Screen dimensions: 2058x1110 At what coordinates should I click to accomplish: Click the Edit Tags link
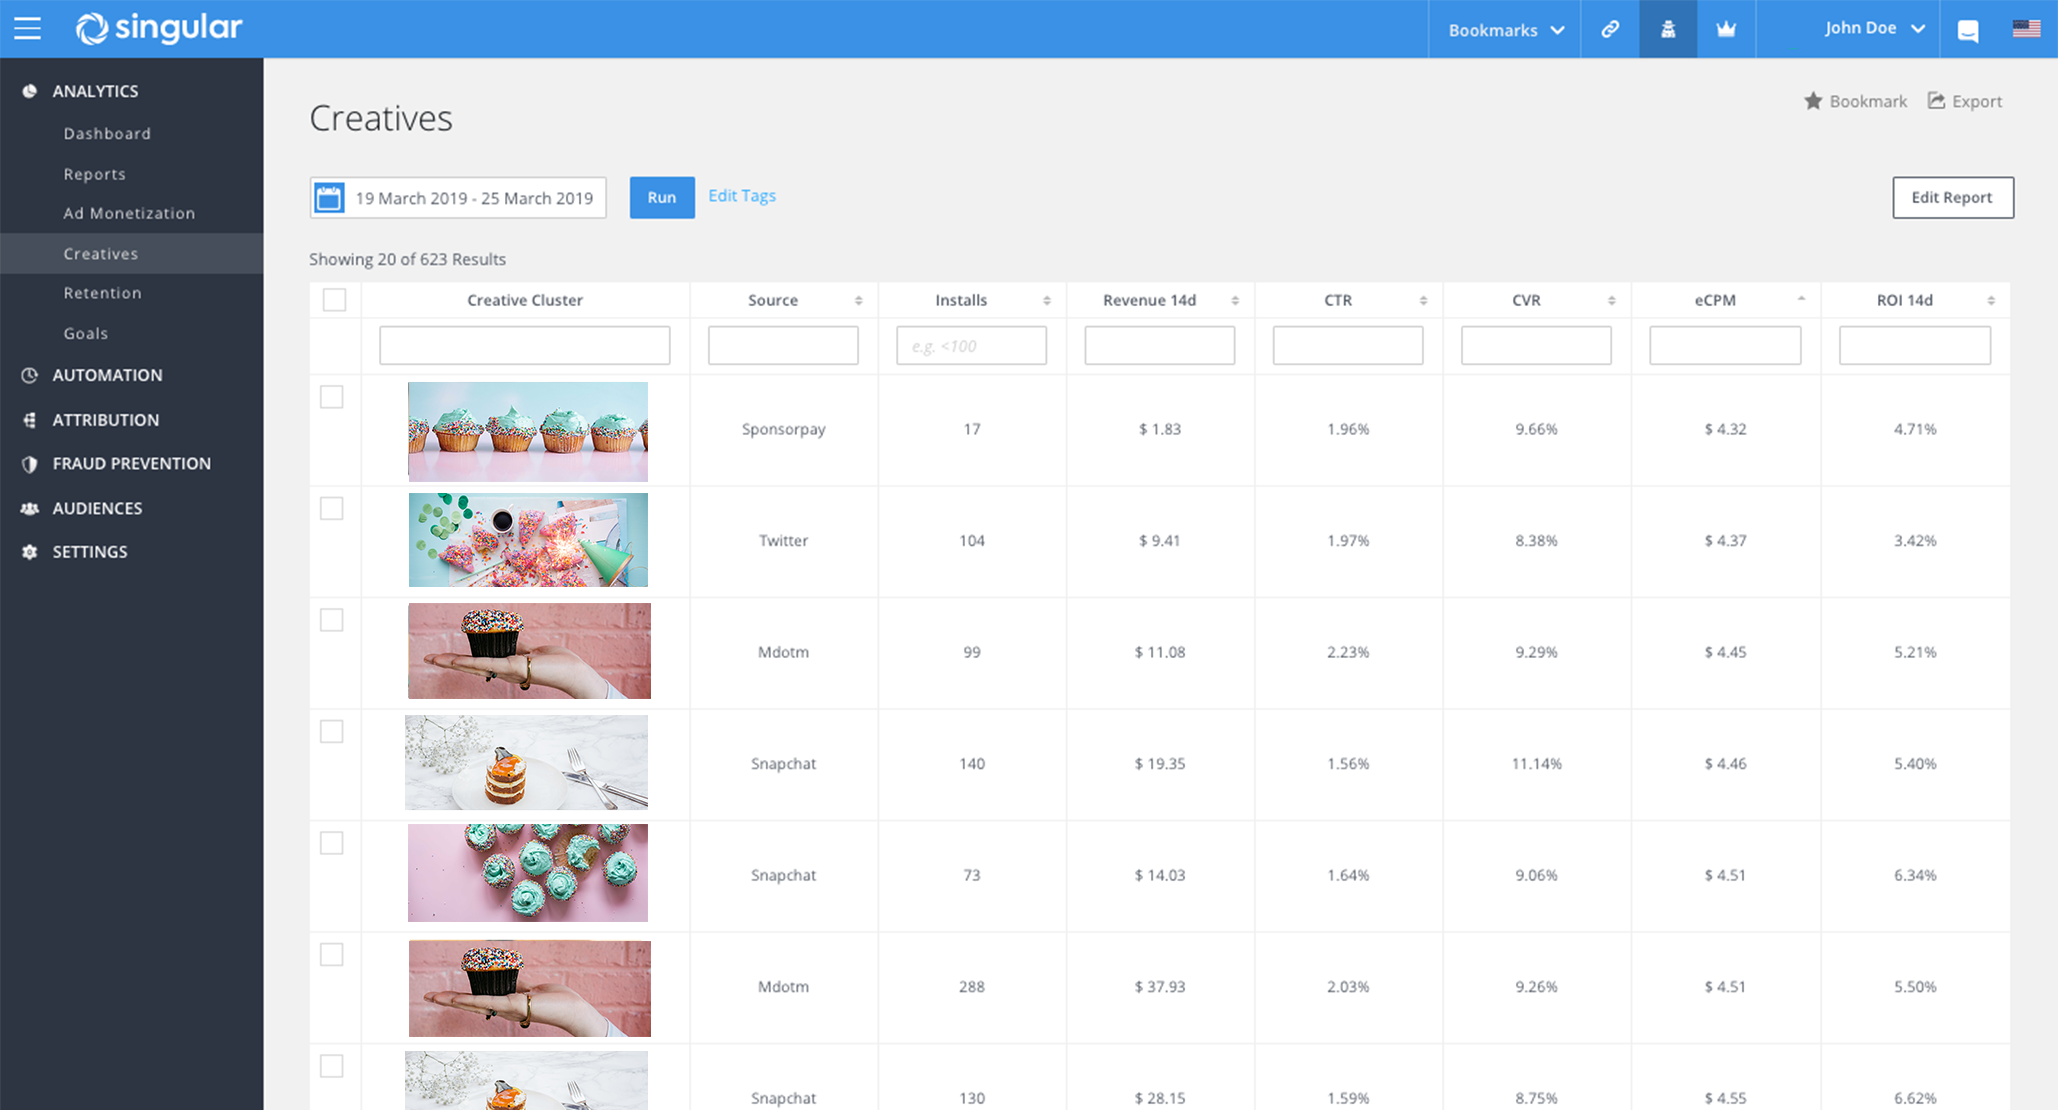click(x=742, y=196)
